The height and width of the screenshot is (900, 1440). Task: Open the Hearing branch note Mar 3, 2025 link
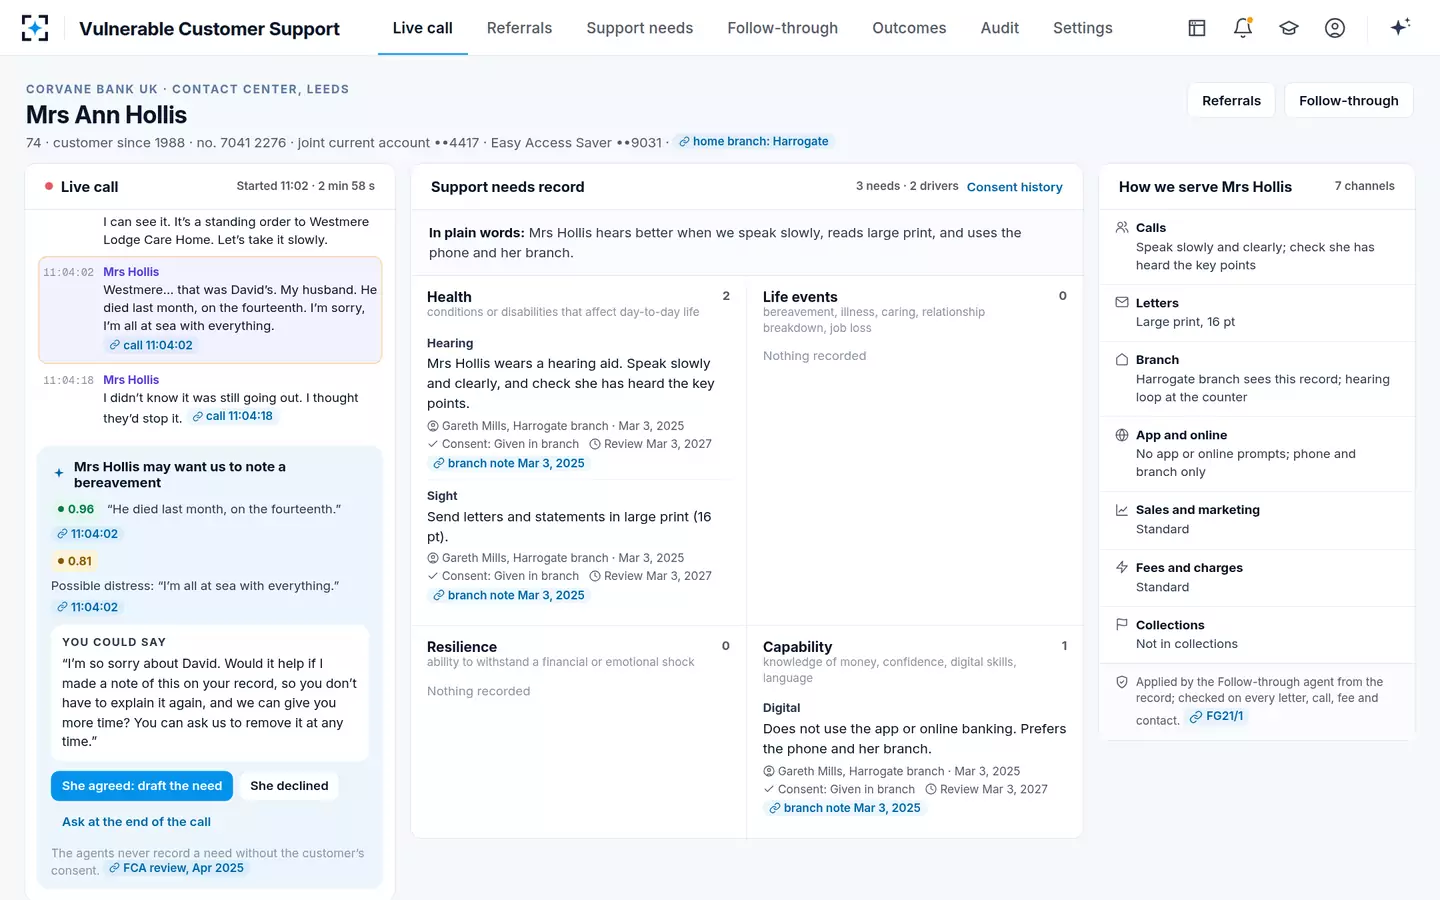coord(509,464)
